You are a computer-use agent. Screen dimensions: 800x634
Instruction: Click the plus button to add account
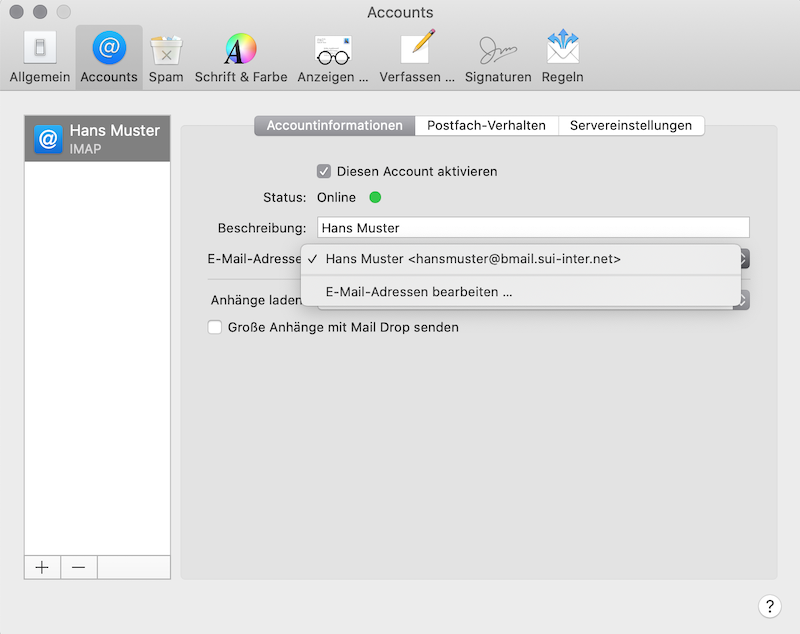[x=42, y=567]
